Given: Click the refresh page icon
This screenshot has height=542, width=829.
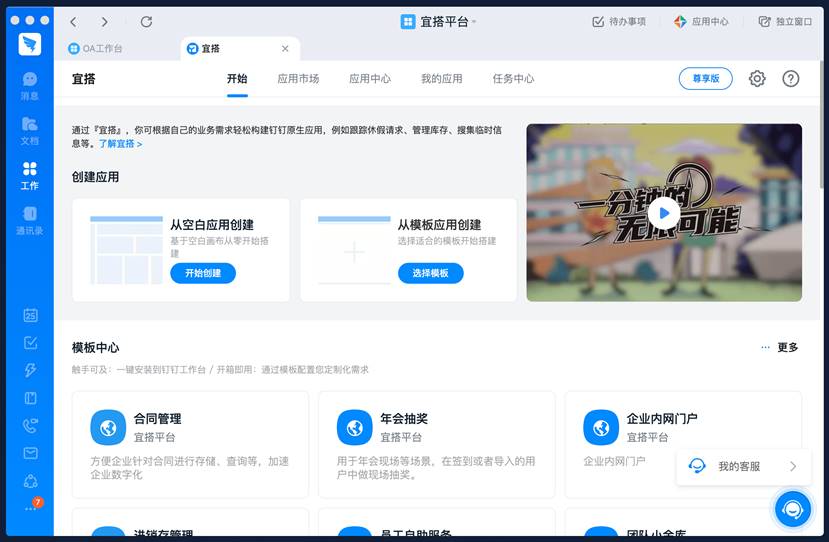Looking at the screenshot, I should [146, 21].
